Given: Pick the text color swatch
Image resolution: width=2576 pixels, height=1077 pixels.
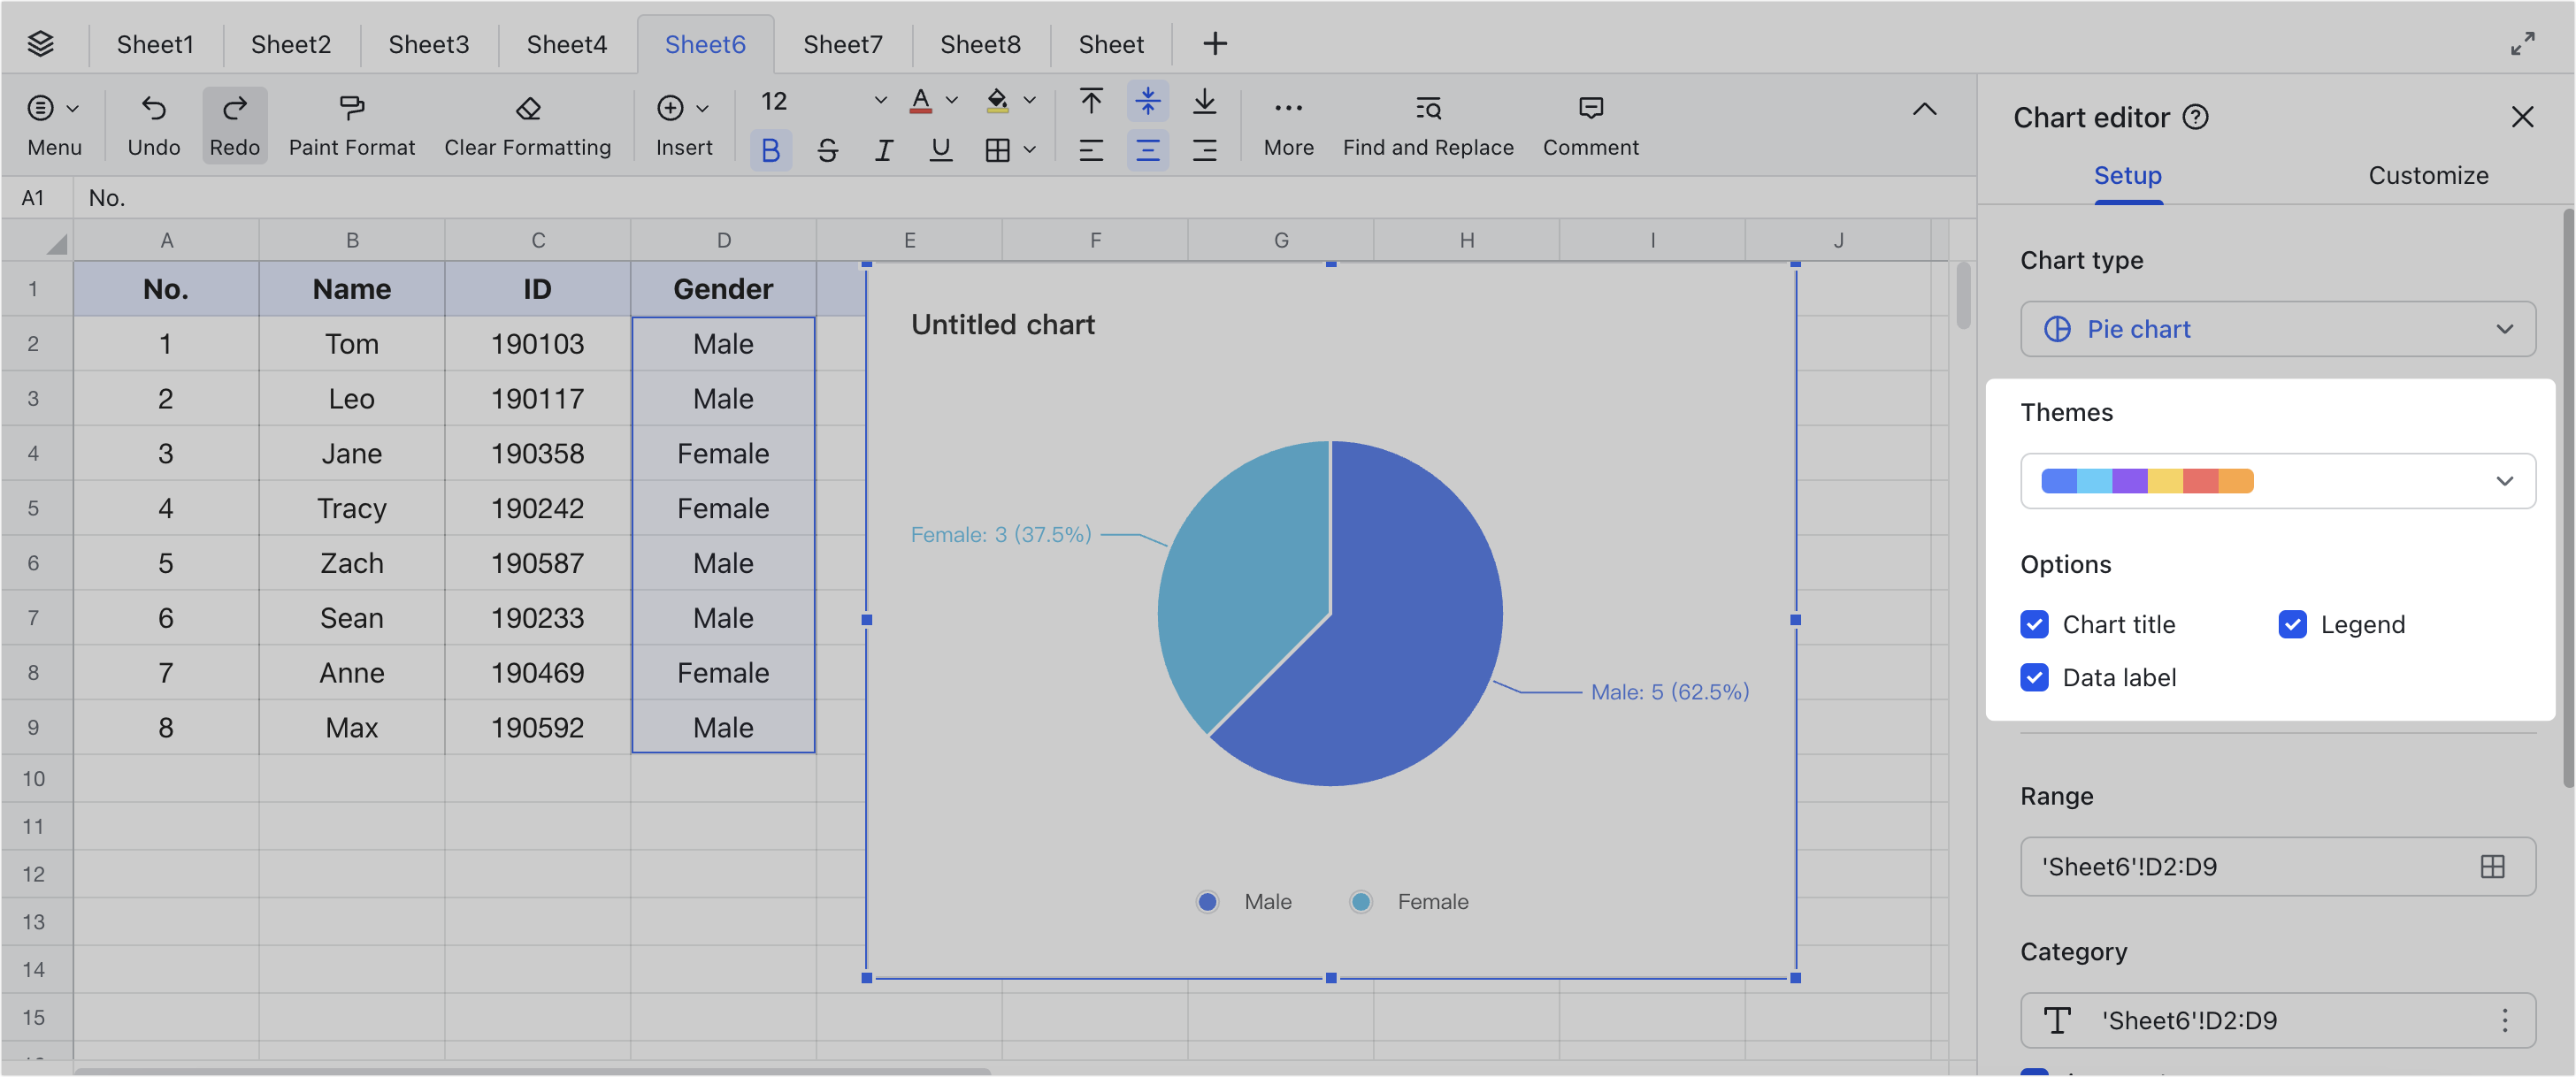Looking at the screenshot, I should click(921, 100).
